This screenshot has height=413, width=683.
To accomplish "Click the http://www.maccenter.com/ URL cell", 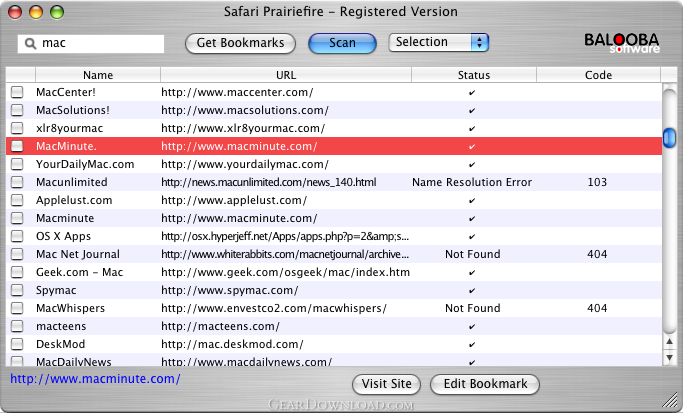I will tap(237, 92).
